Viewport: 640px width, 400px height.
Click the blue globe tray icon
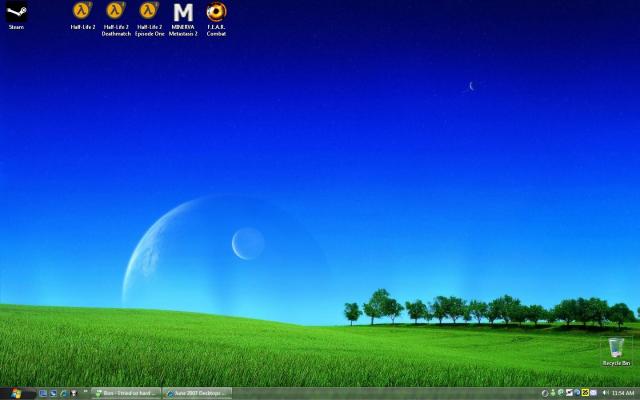[x=577, y=393]
